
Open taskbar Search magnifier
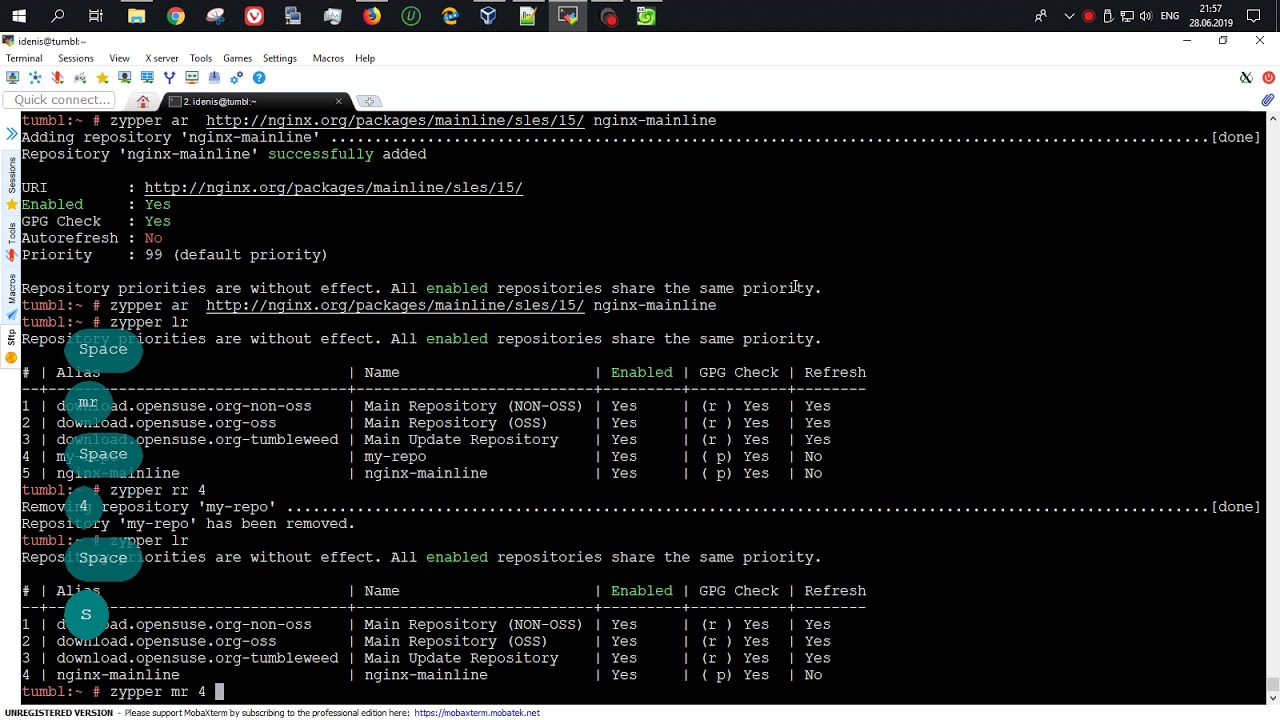pyautogui.click(x=57, y=16)
